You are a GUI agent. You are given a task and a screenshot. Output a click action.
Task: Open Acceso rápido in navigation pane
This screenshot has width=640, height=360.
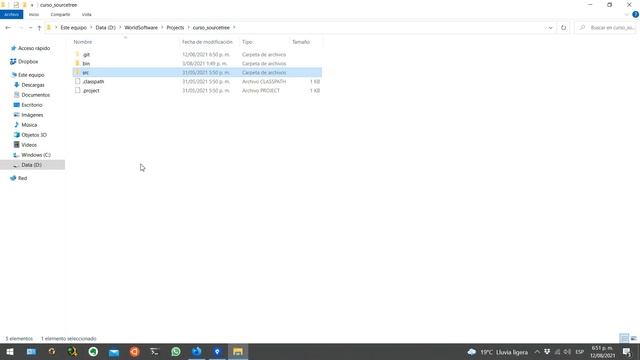(x=34, y=48)
